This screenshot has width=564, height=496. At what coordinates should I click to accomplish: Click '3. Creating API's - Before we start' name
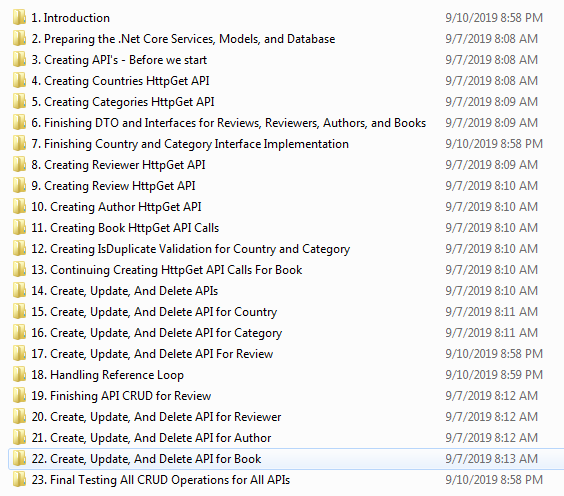(x=119, y=60)
